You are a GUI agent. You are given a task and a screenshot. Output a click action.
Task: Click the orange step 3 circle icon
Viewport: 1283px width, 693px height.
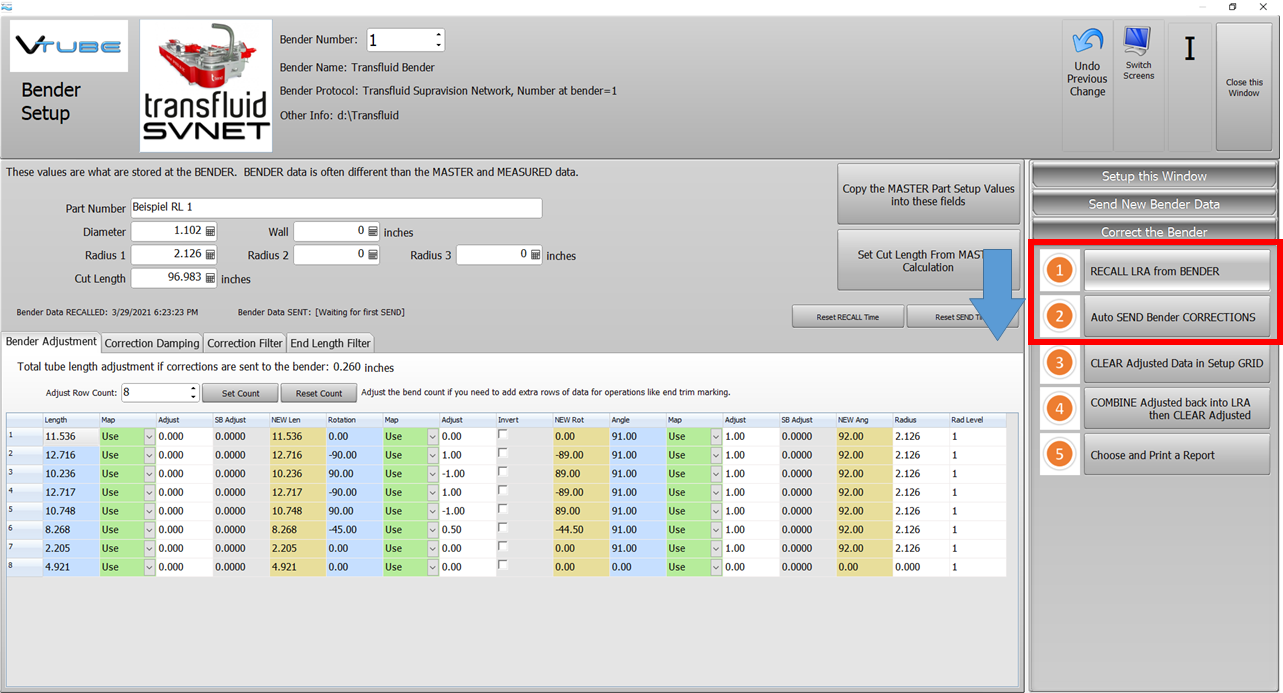click(x=1059, y=363)
